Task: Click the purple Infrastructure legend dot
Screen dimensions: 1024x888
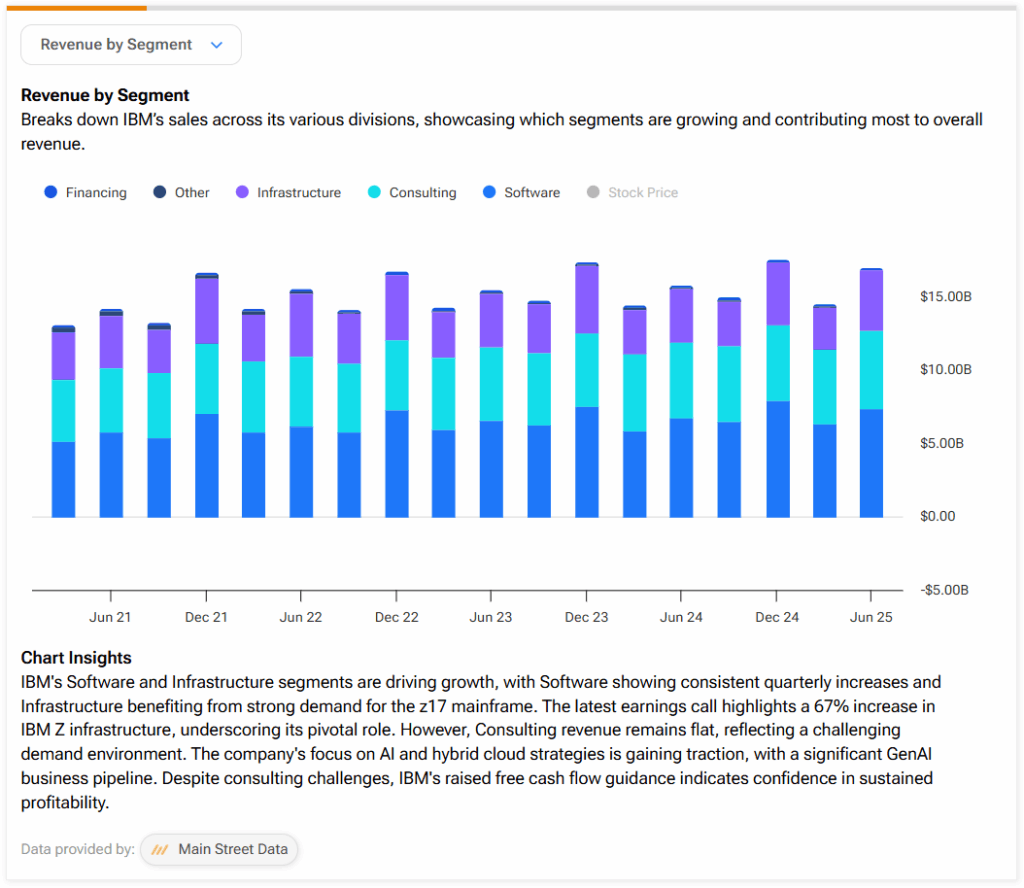Action: click(x=242, y=193)
